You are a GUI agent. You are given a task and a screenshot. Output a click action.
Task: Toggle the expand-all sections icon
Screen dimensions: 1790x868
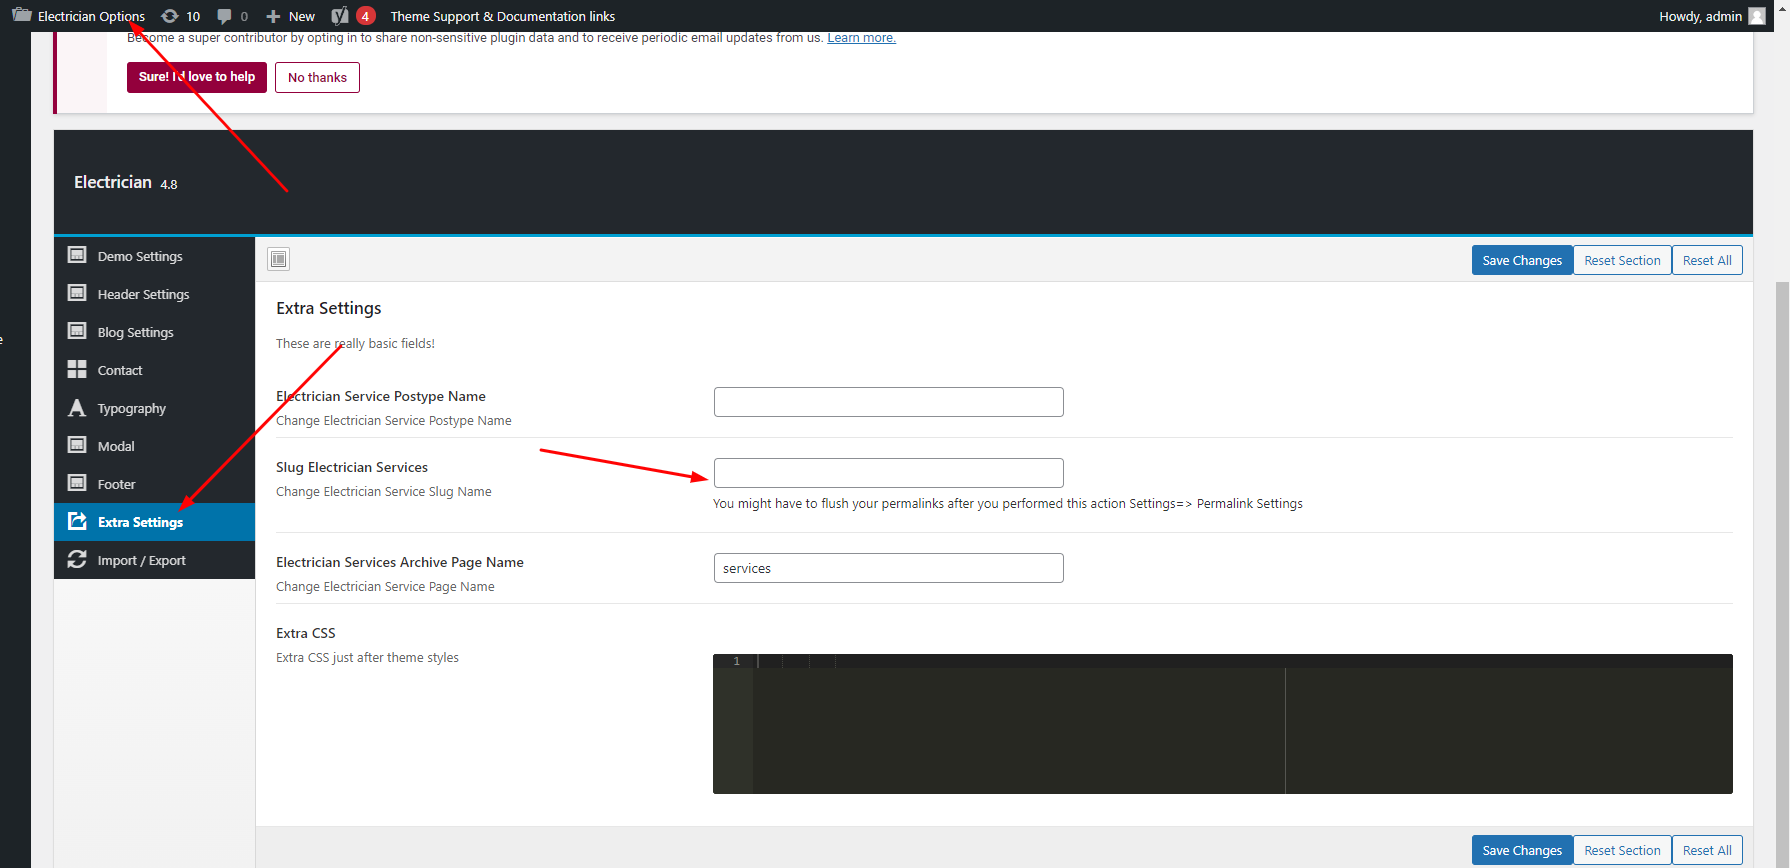[x=279, y=259]
